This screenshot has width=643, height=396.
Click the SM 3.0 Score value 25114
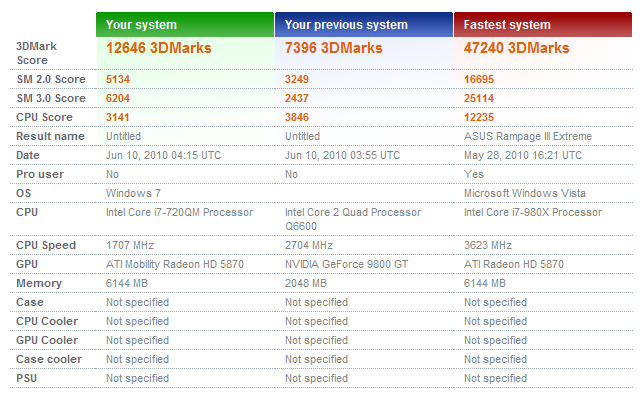(479, 98)
